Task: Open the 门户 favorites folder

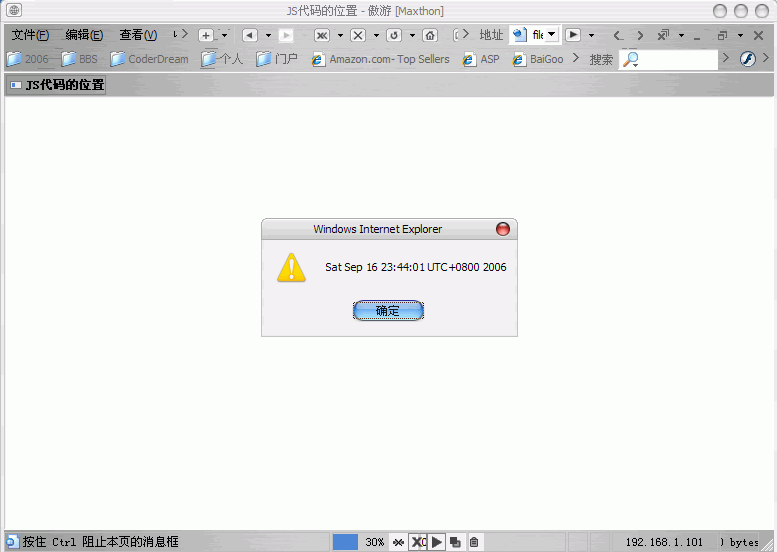Action: click(277, 59)
